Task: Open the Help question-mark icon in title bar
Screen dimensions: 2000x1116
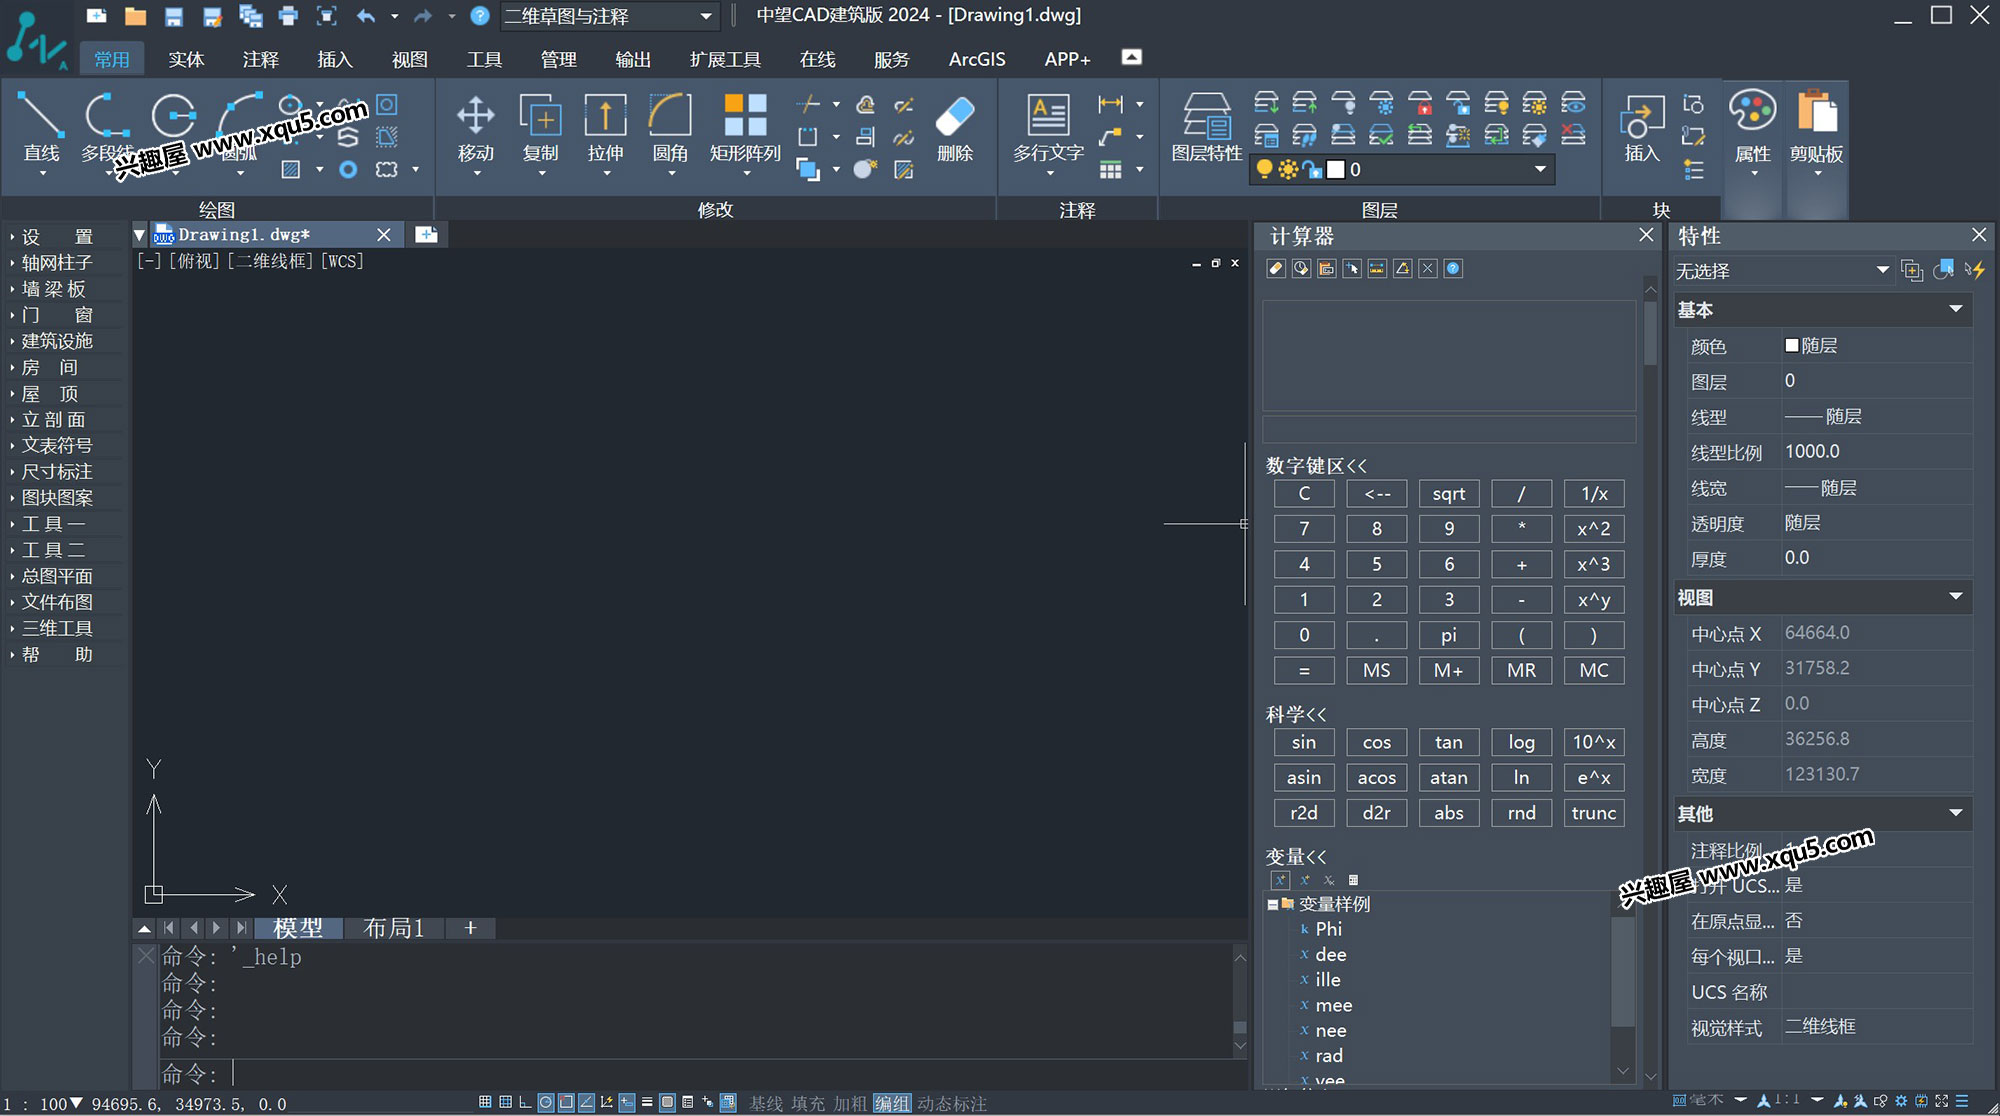Action: (x=480, y=16)
